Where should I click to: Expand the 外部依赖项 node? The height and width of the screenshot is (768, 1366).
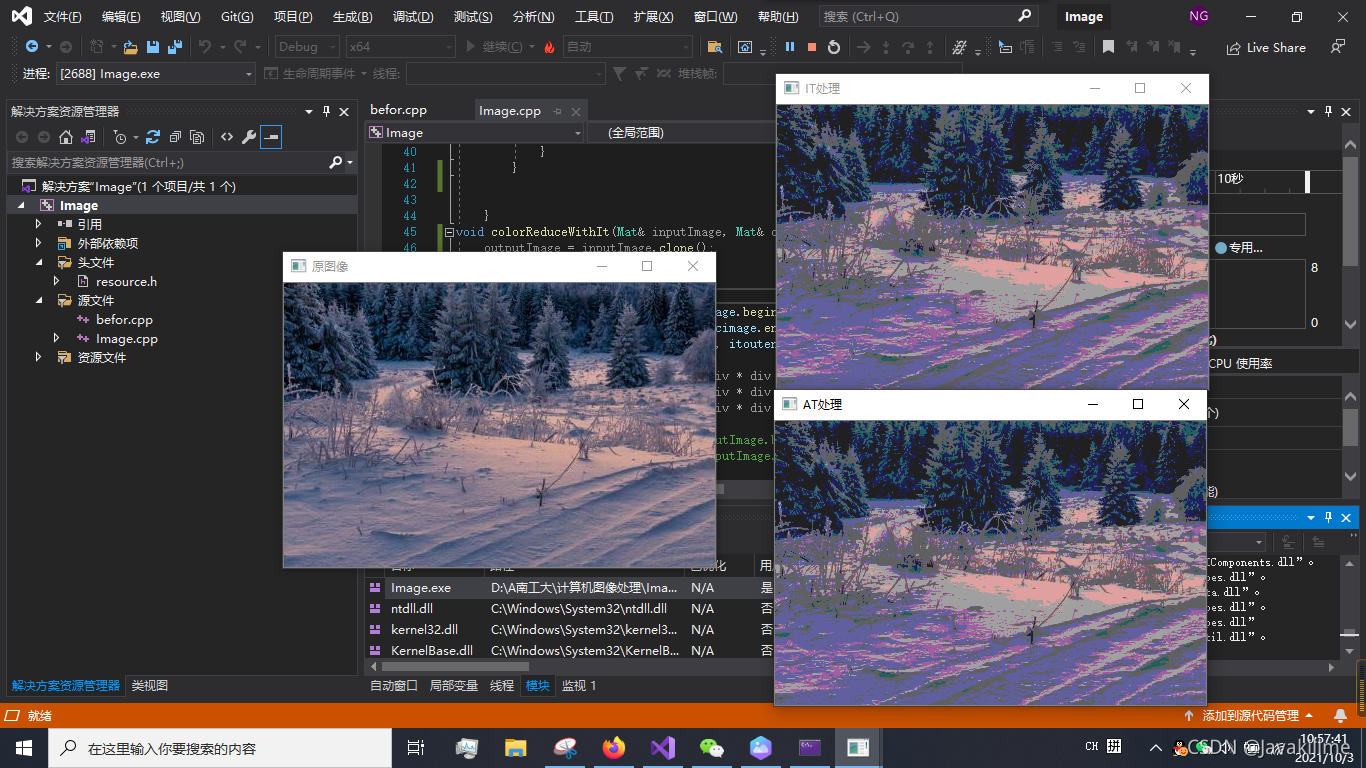(39, 243)
